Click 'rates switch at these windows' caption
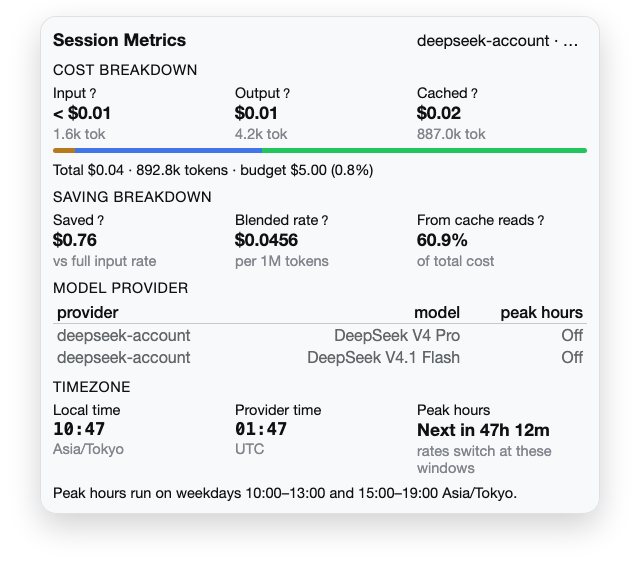640x562 pixels. point(484,460)
